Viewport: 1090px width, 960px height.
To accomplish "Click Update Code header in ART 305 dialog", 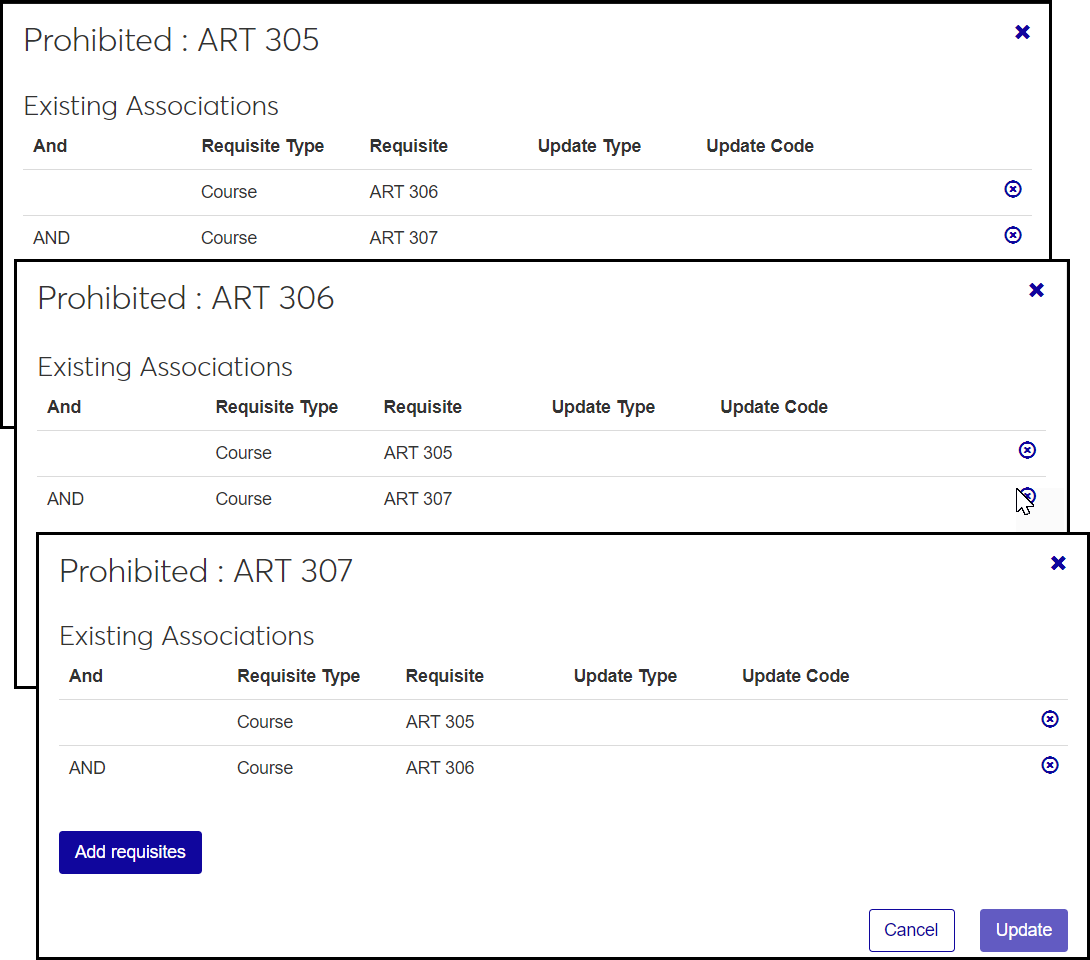I will 759,146.
